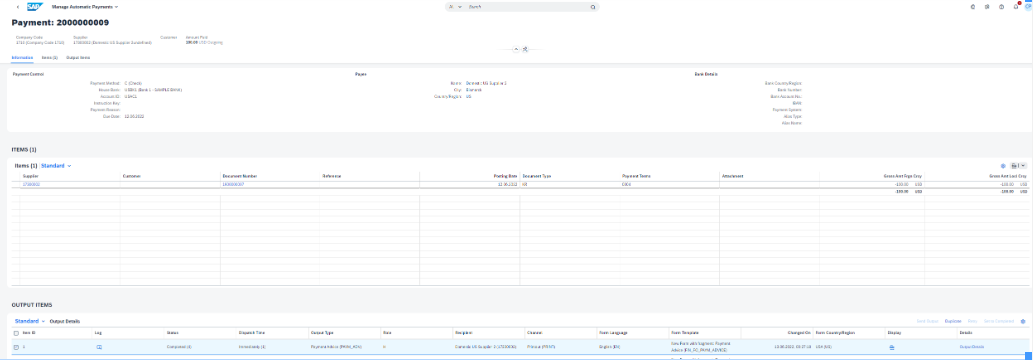This screenshot has width=1033, height=360.
Task: Export the Items table to spreadsheet
Action: coord(1015,166)
